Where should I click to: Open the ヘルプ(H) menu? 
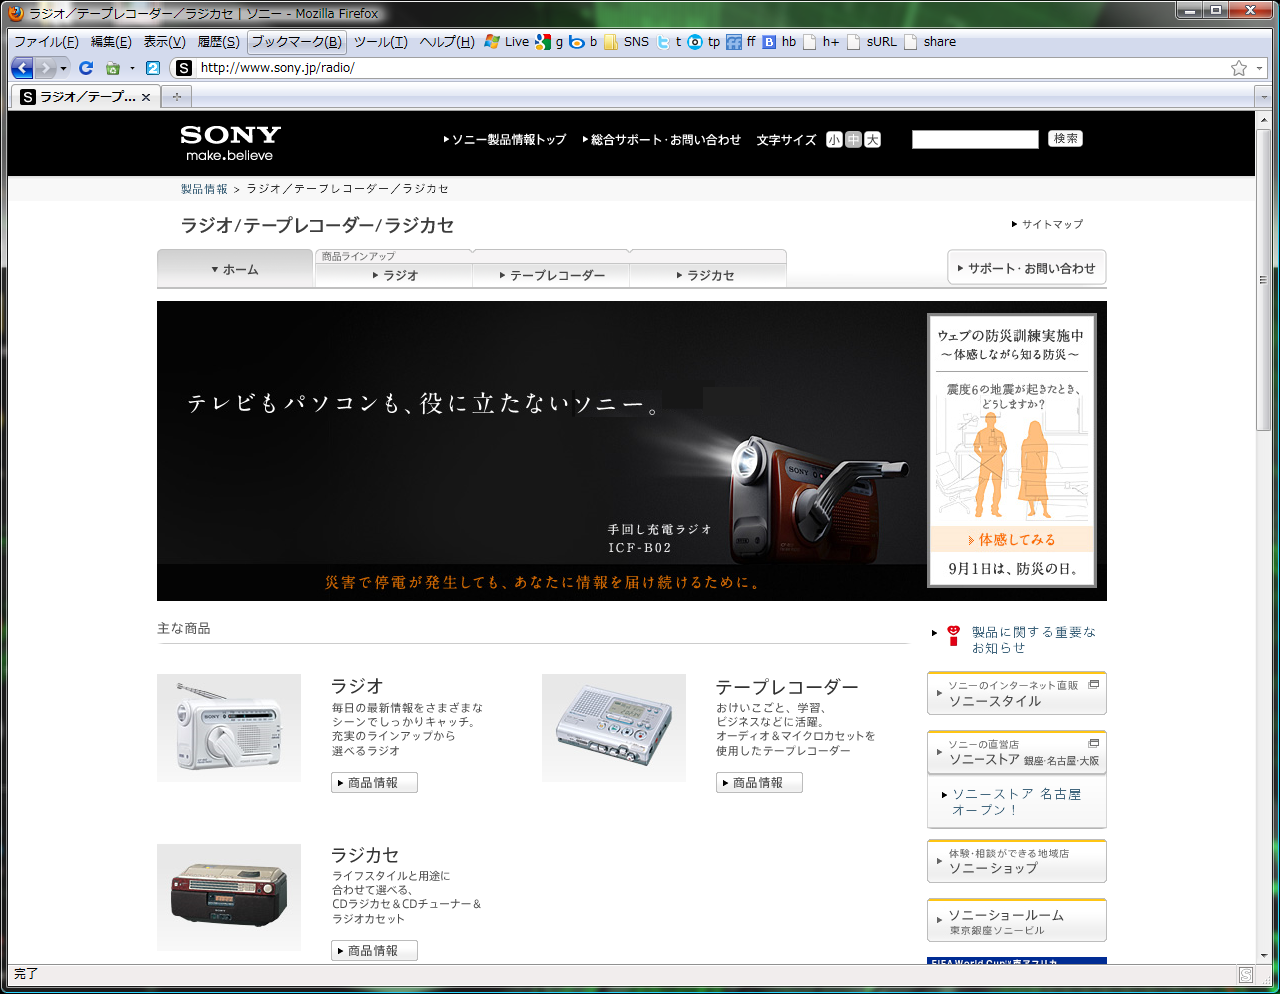click(x=447, y=42)
